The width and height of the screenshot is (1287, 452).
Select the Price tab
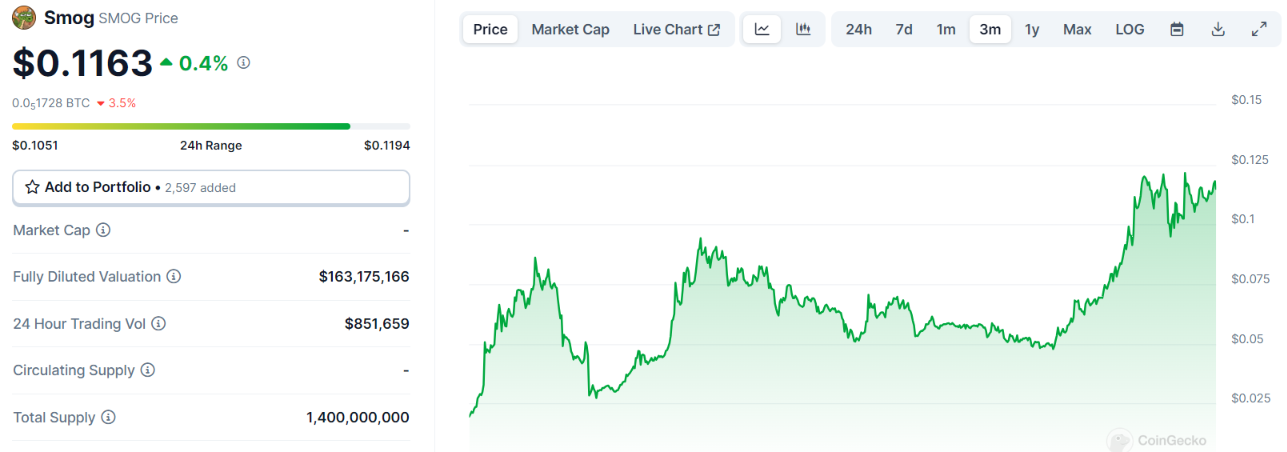click(x=490, y=29)
